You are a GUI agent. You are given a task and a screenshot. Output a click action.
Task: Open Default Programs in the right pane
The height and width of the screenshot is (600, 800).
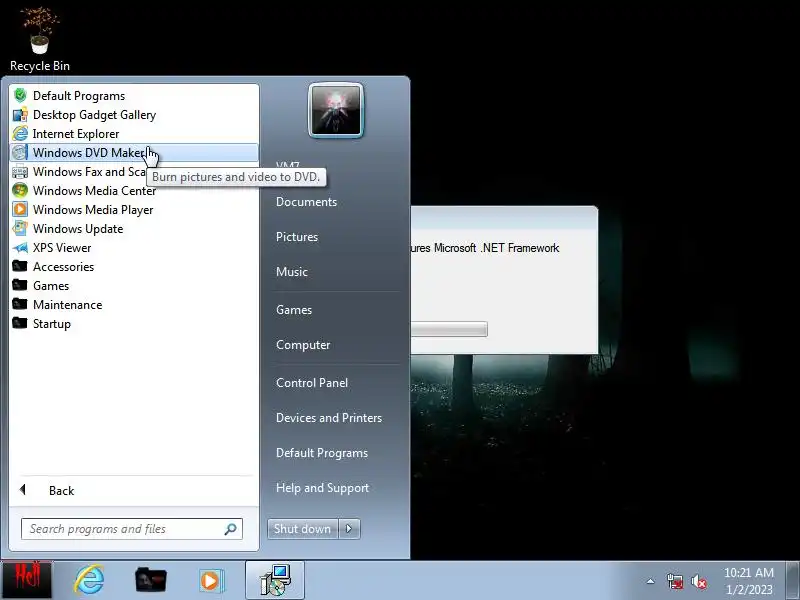click(x=322, y=453)
